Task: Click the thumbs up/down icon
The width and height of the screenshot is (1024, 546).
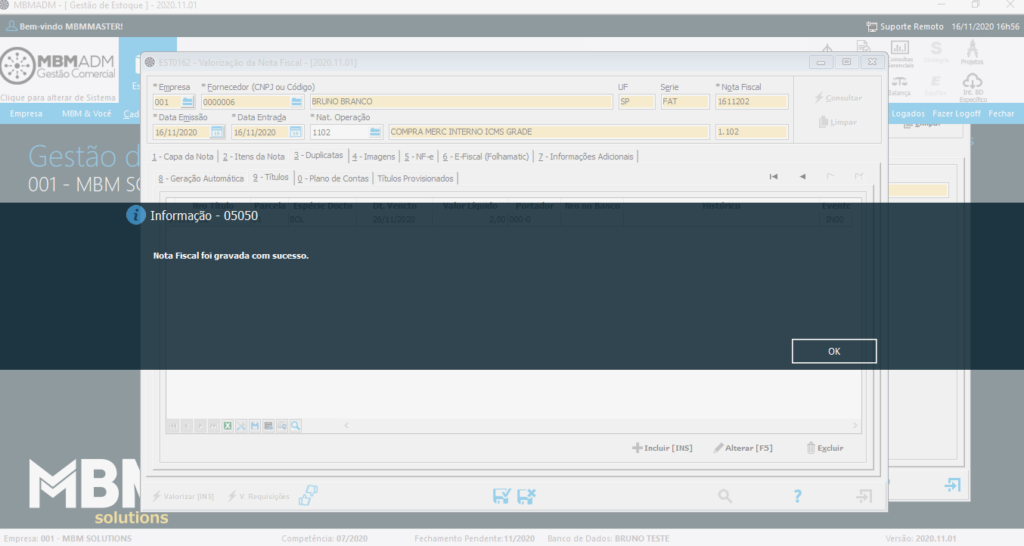Action: click(x=308, y=496)
